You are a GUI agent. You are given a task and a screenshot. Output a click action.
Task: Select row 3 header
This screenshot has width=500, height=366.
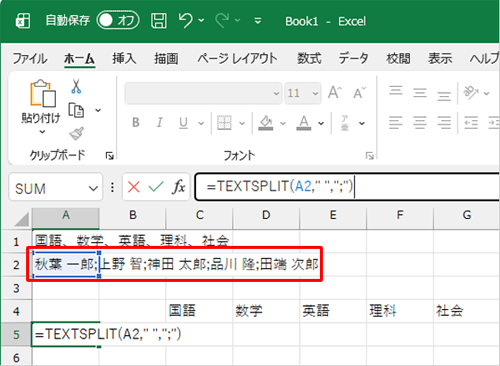click(16, 288)
